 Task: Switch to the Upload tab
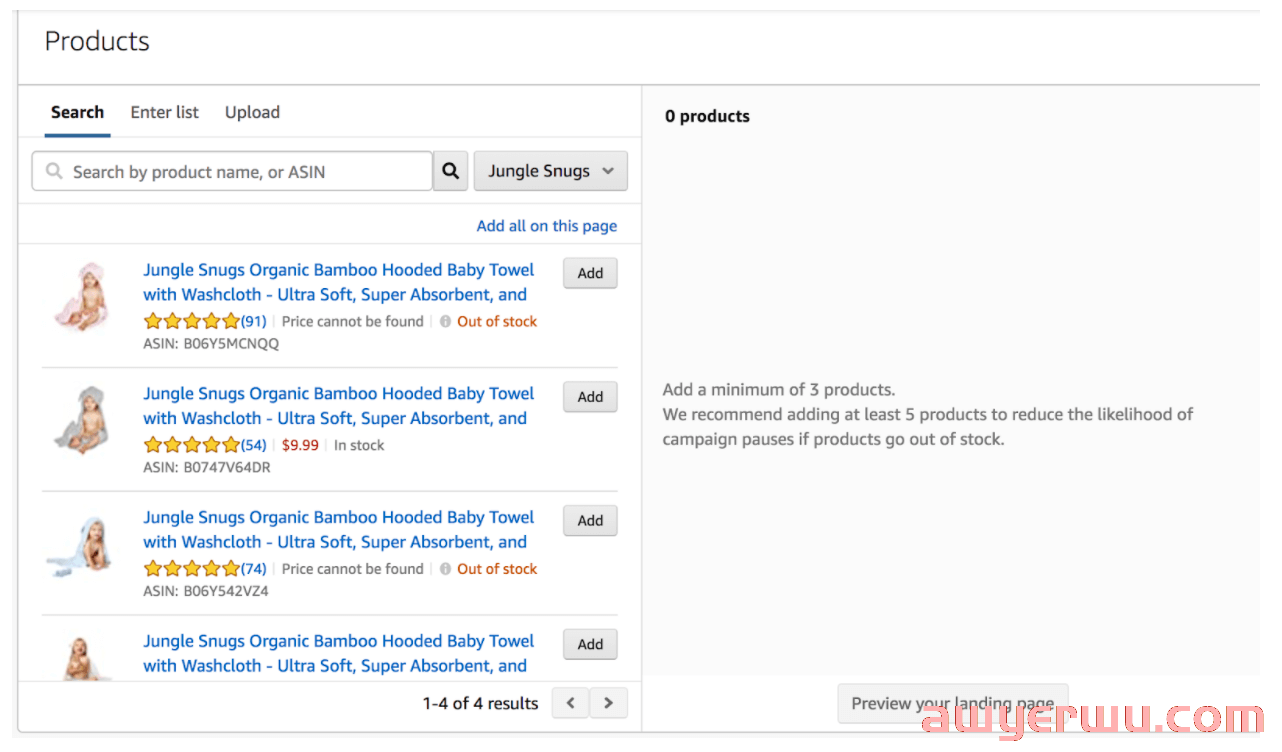pos(252,112)
